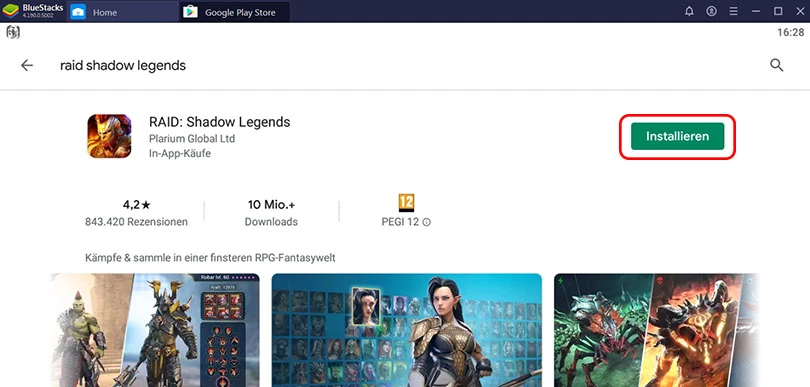Click the 843.420 Rezensionen text
Image resolution: width=810 pixels, height=387 pixels.
coord(136,222)
